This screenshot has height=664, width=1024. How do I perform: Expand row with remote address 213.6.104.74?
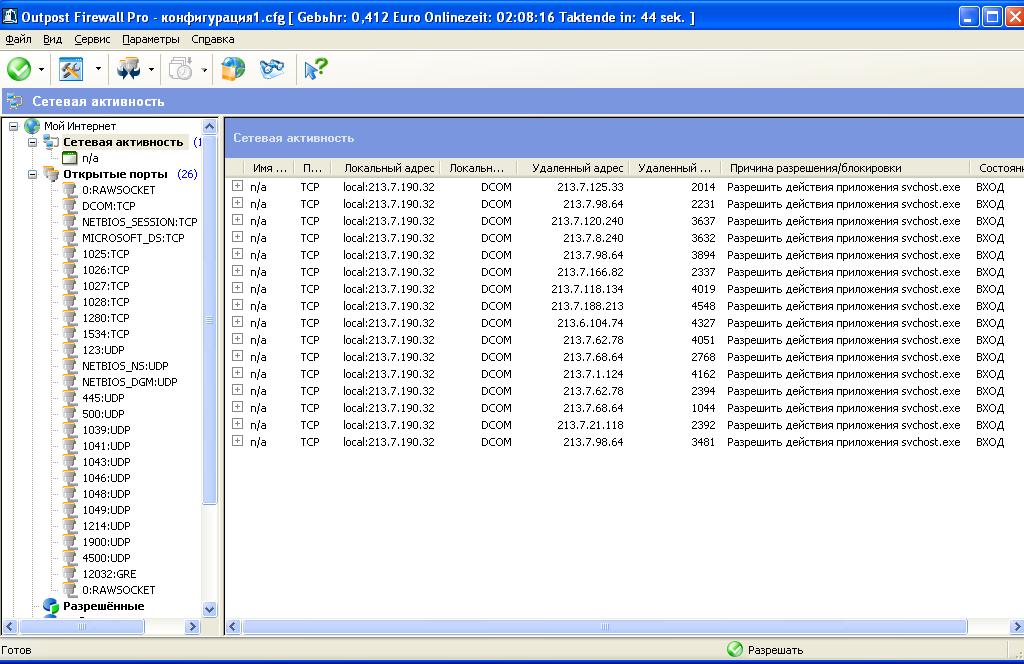237,322
